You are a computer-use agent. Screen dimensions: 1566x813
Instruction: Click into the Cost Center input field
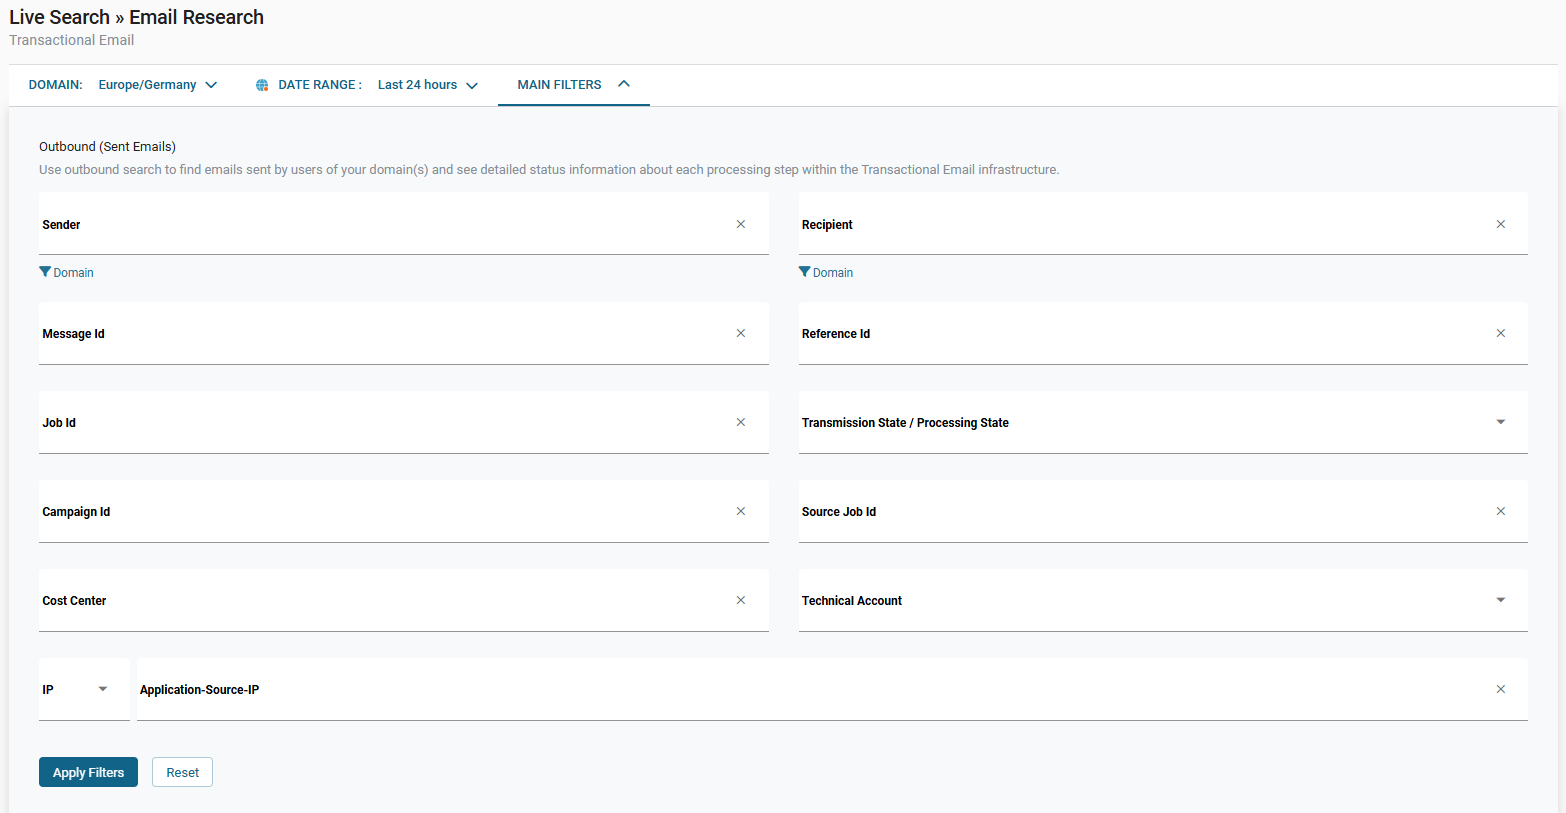point(380,601)
